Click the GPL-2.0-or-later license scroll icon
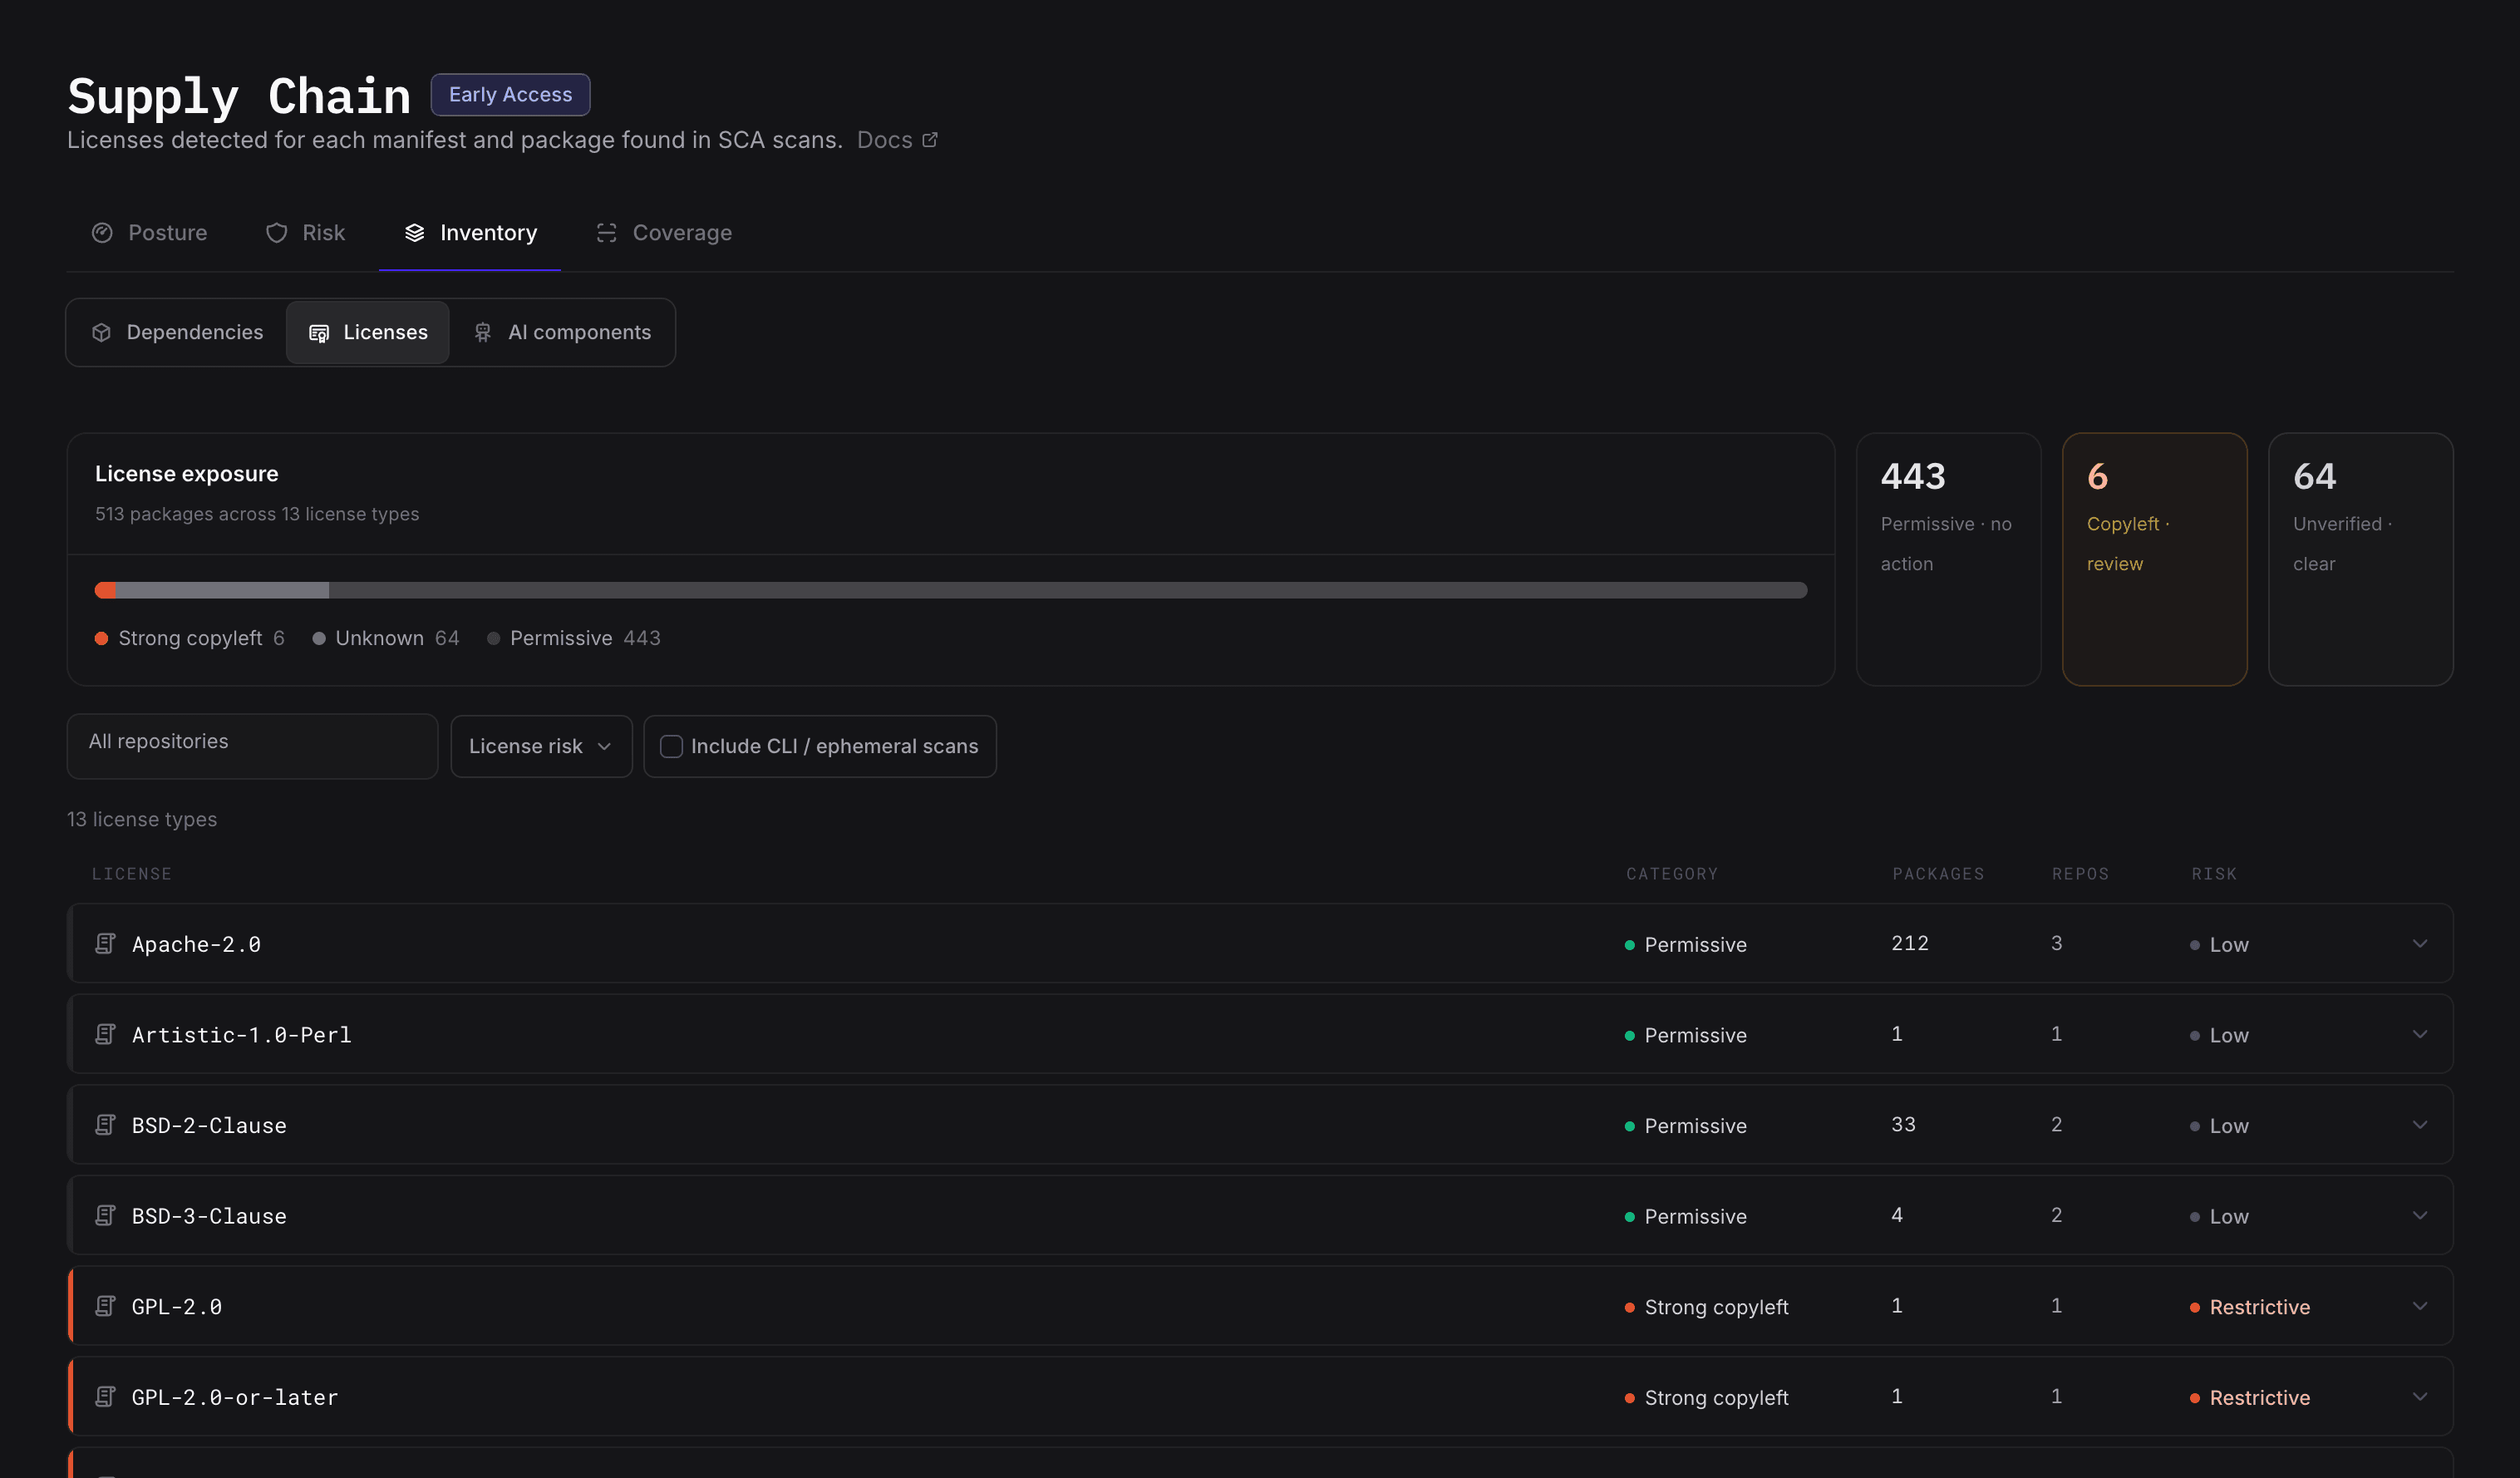This screenshot has height=1478, width=2520. pos(105,1396)
